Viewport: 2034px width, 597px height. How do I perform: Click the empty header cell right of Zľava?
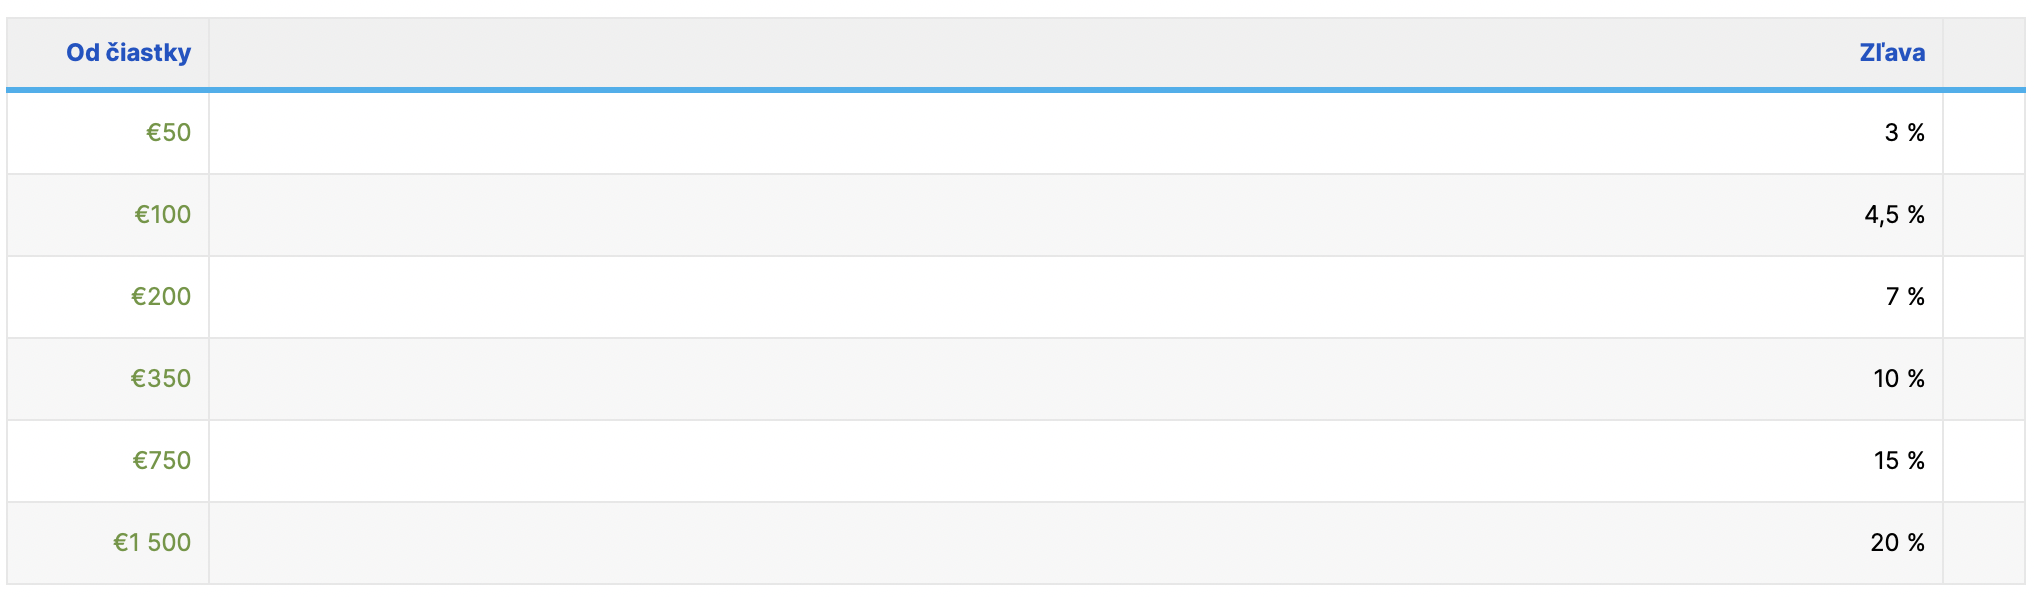point(1984,52)
